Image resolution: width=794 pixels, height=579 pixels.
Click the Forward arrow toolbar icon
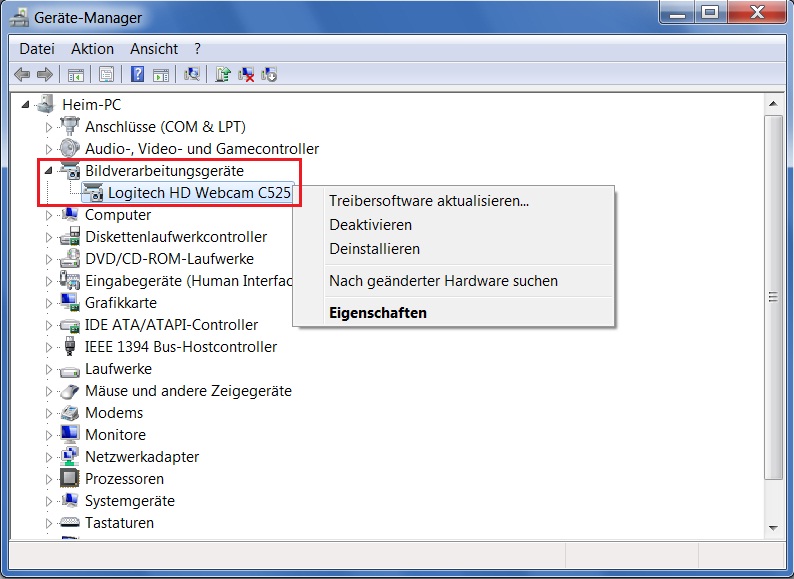click(45, 75)
